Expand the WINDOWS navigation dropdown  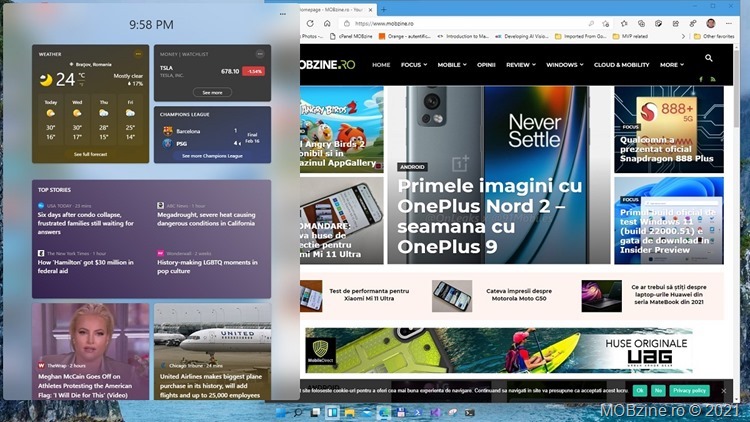(x=564, y=65)
